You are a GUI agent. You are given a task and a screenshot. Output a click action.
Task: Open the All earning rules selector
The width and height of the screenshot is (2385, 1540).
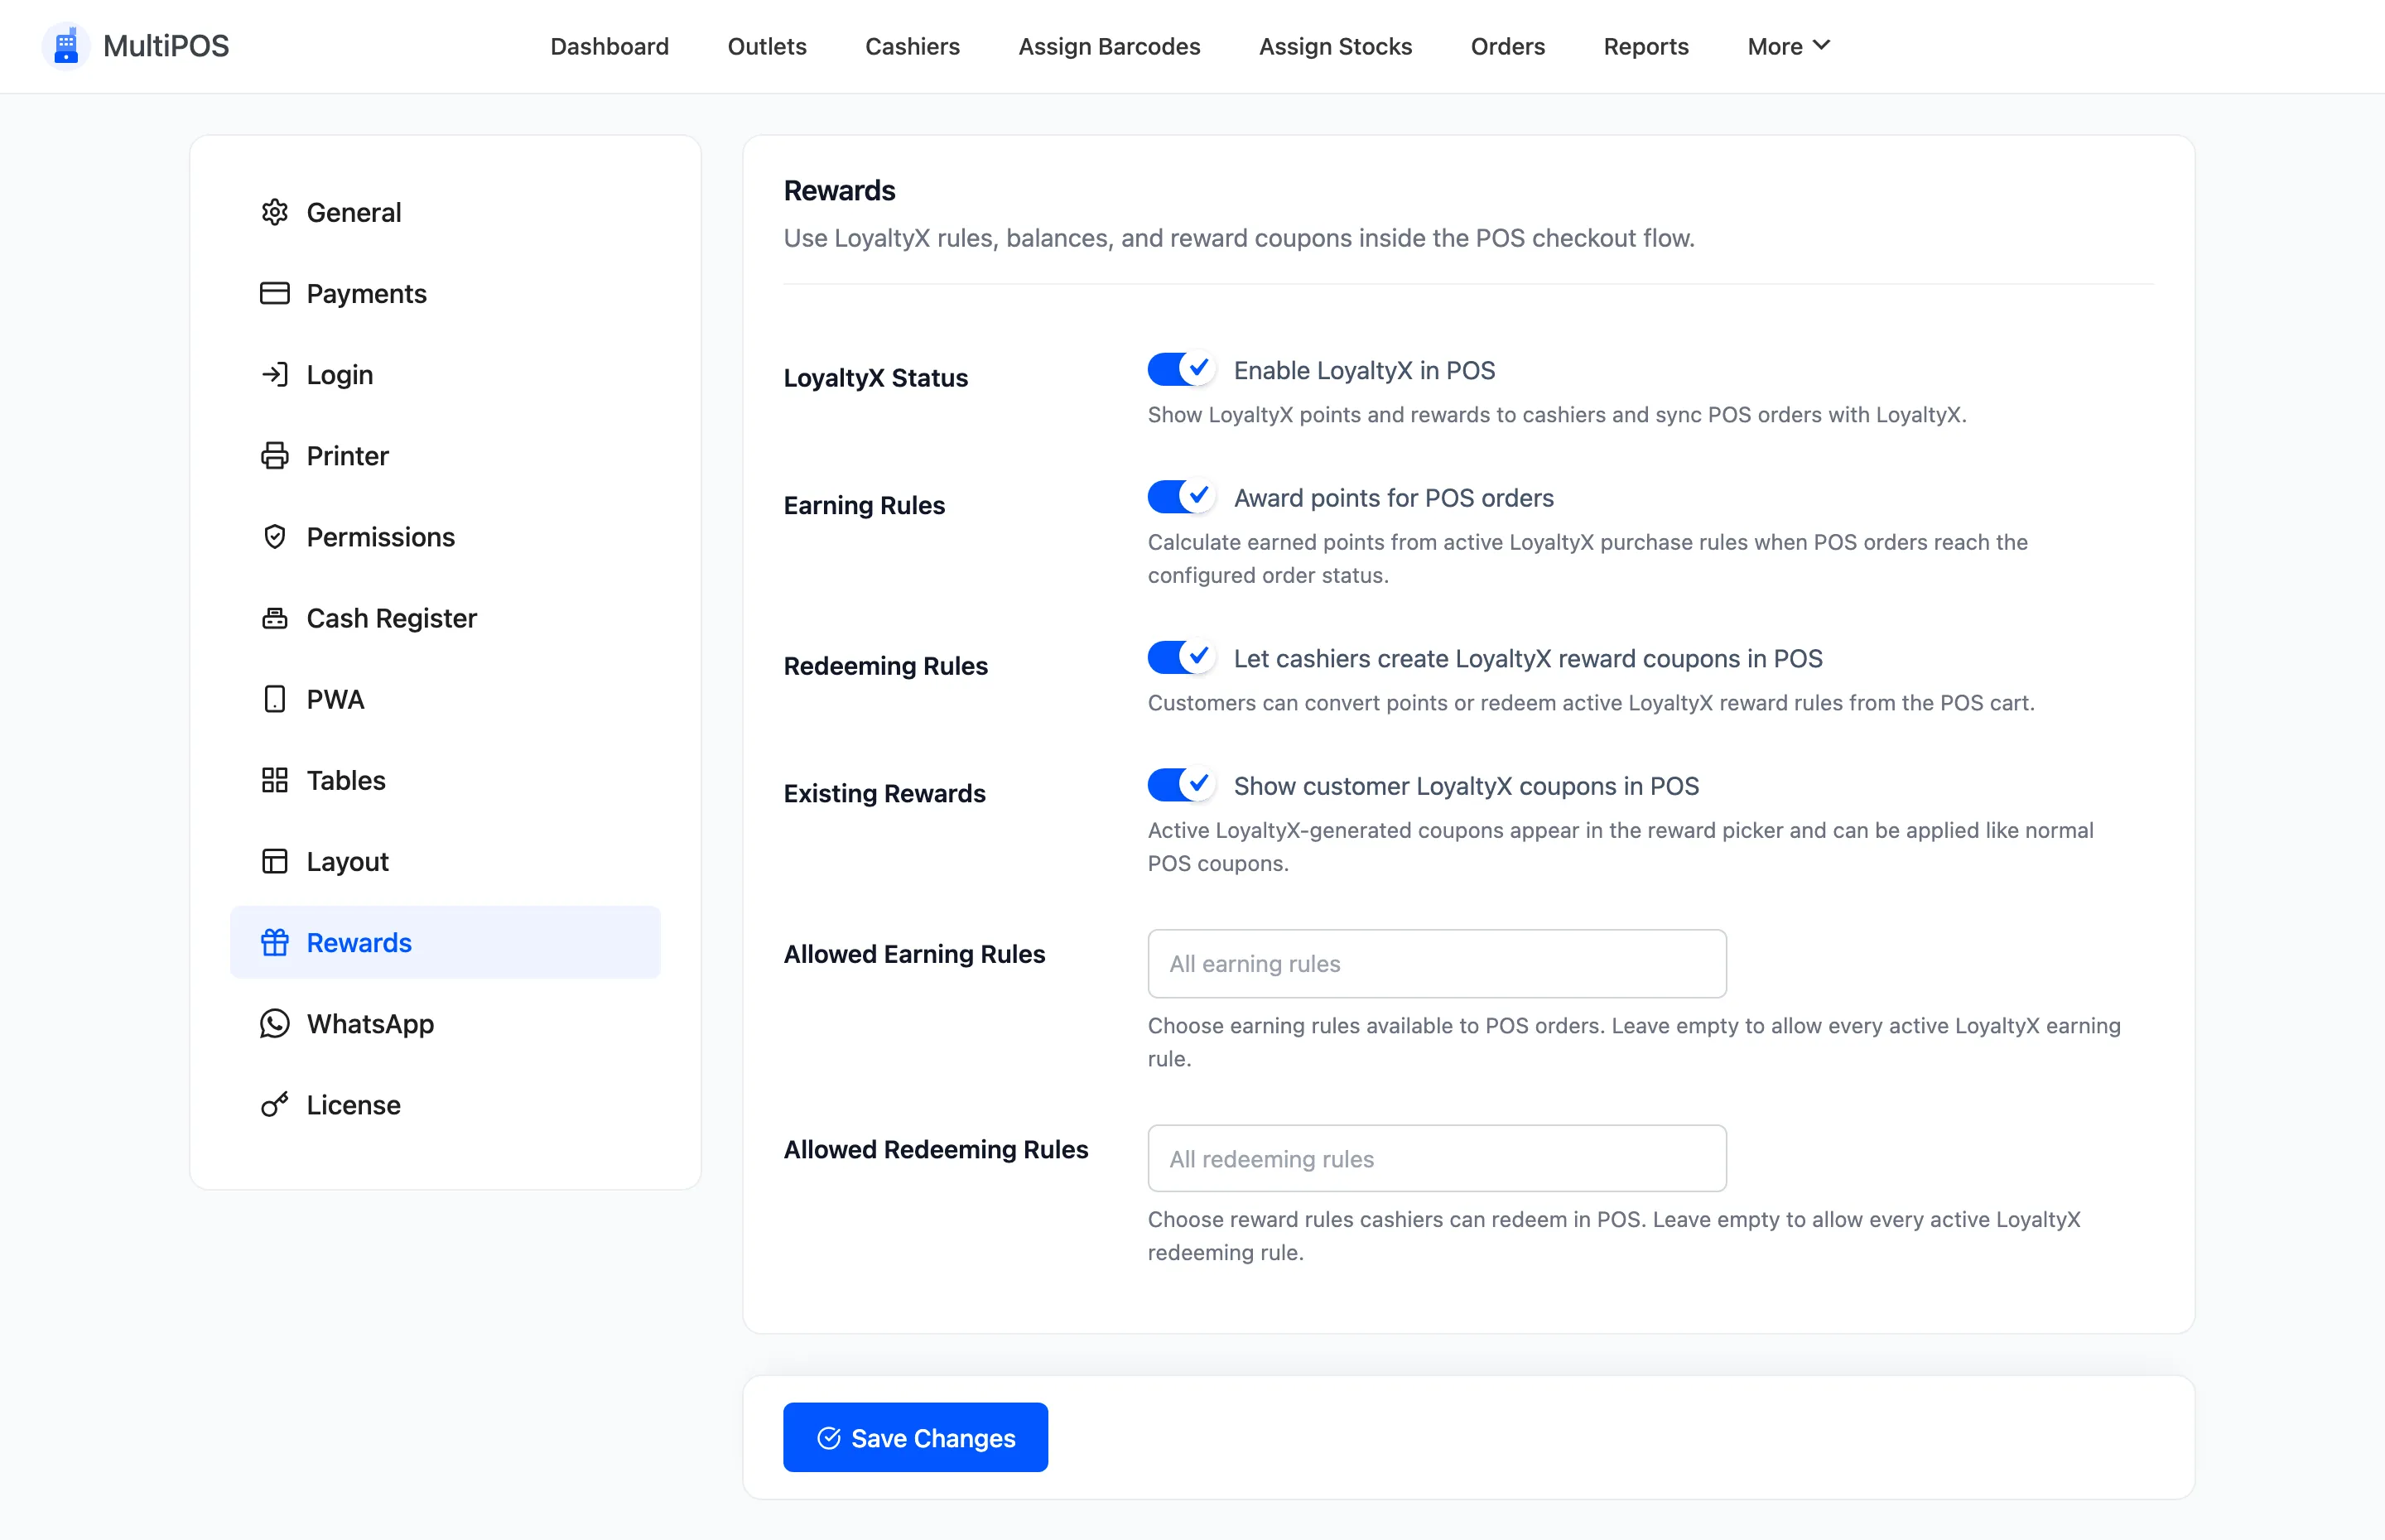point(1437,963)
